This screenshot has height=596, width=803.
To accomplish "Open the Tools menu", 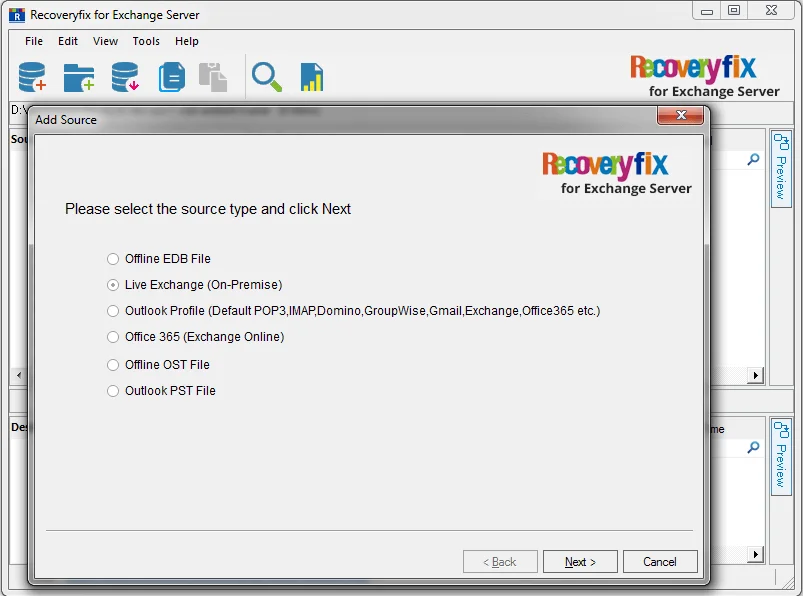I will pyautogui.click(x=146, y=41).
